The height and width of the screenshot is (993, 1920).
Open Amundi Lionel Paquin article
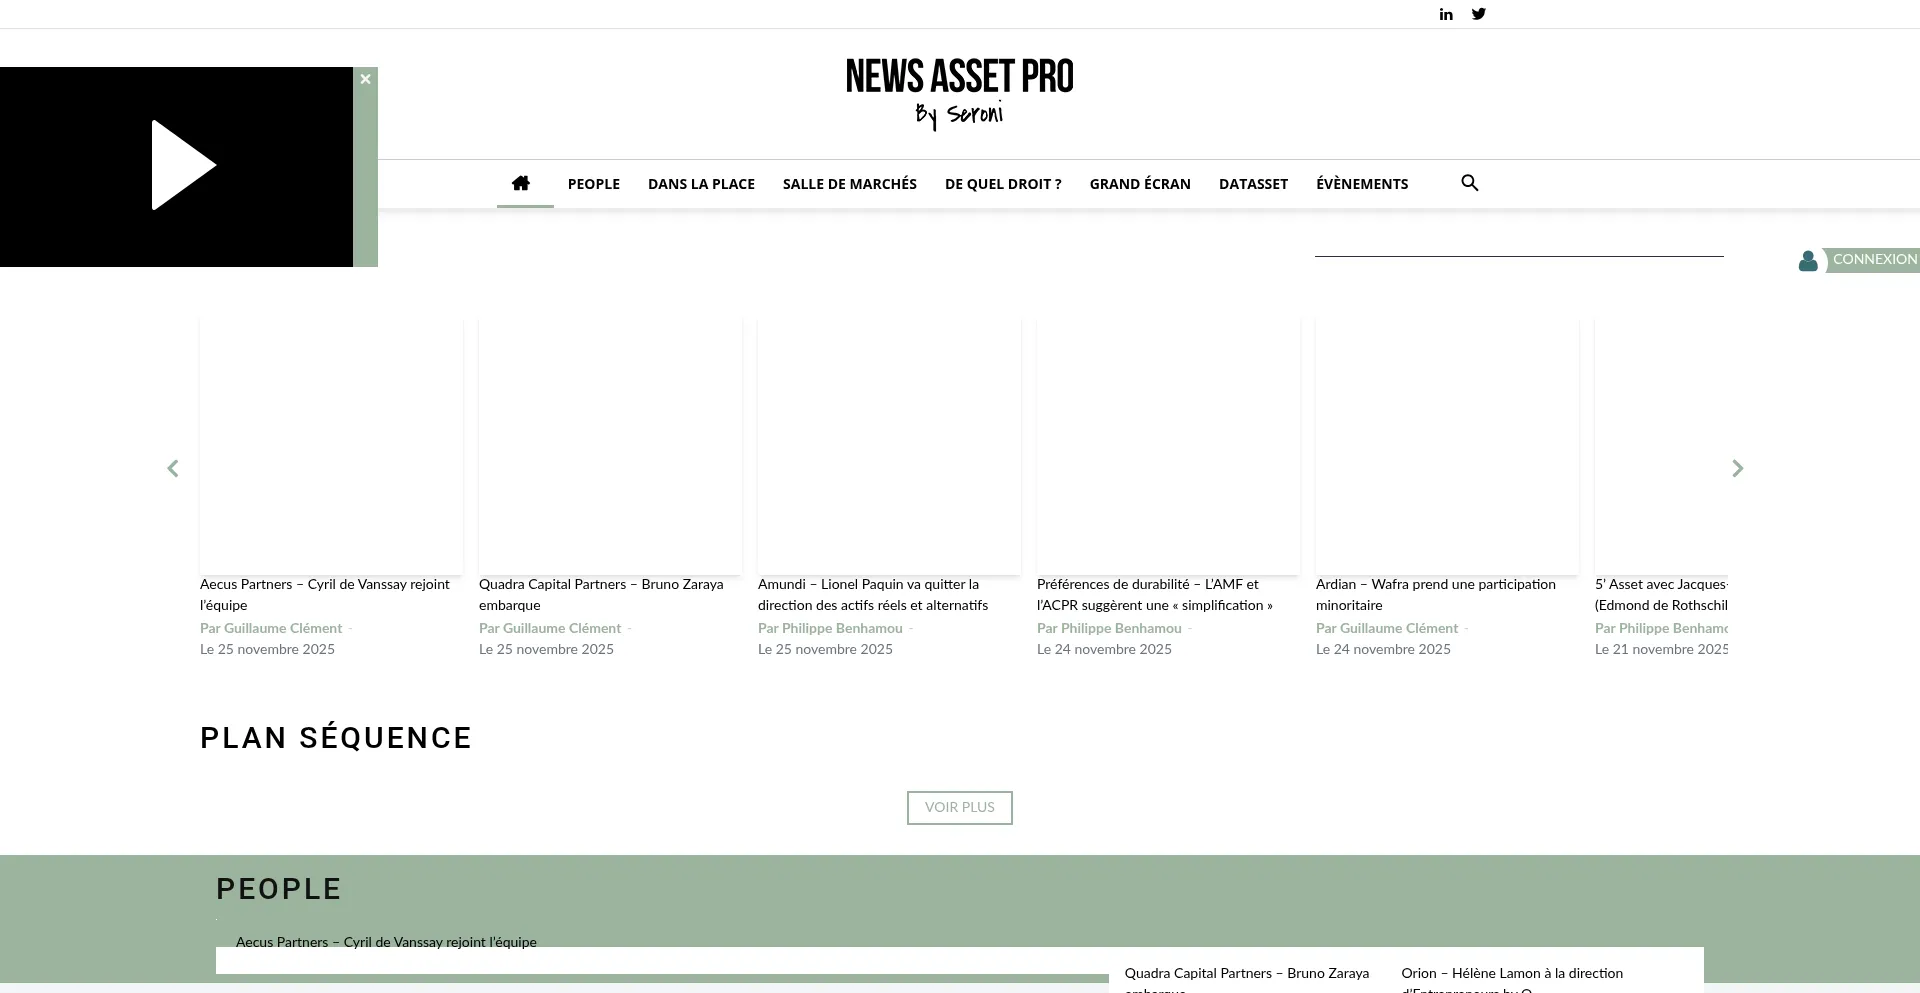coord(872,595)
